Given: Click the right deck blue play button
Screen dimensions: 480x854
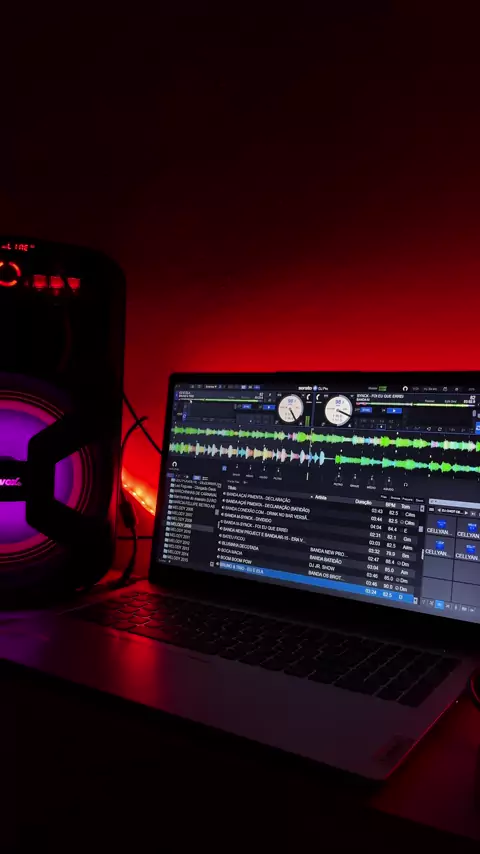Looking at the screenshot, I should (x=393, y=411).
